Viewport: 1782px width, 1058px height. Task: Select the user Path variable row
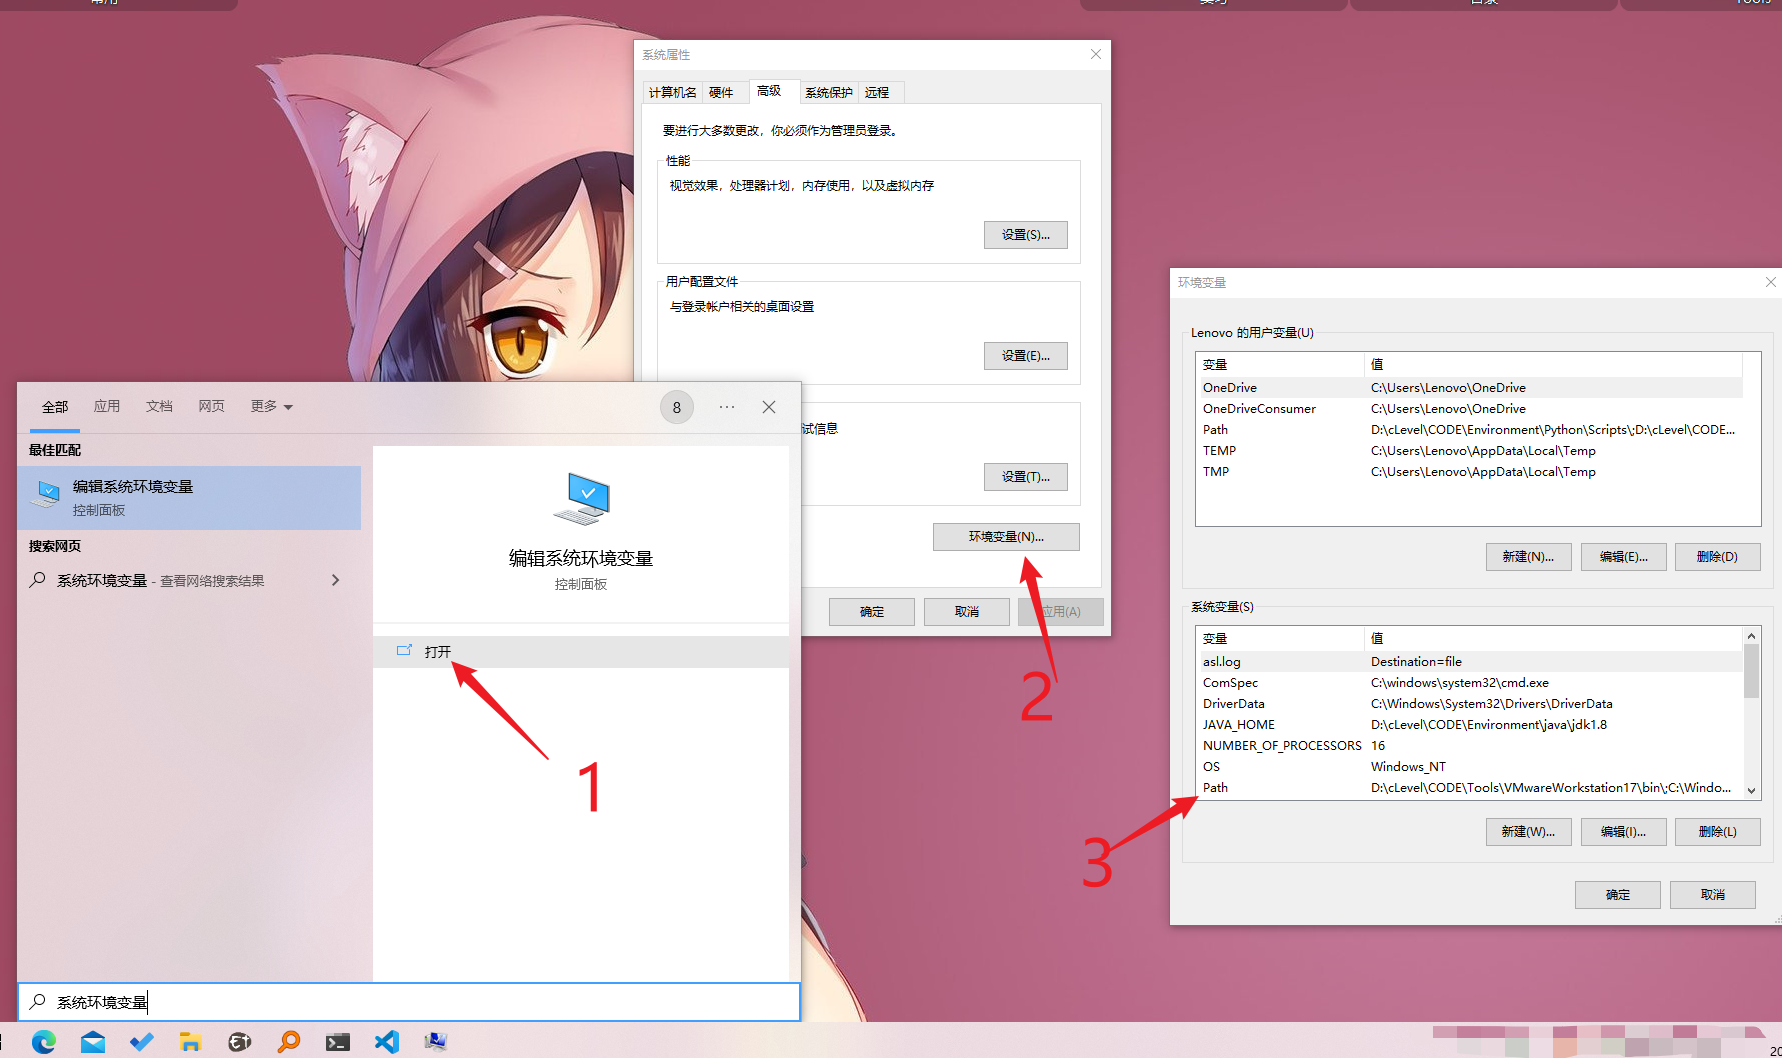pyautogui.click(x=1469, y=429)
